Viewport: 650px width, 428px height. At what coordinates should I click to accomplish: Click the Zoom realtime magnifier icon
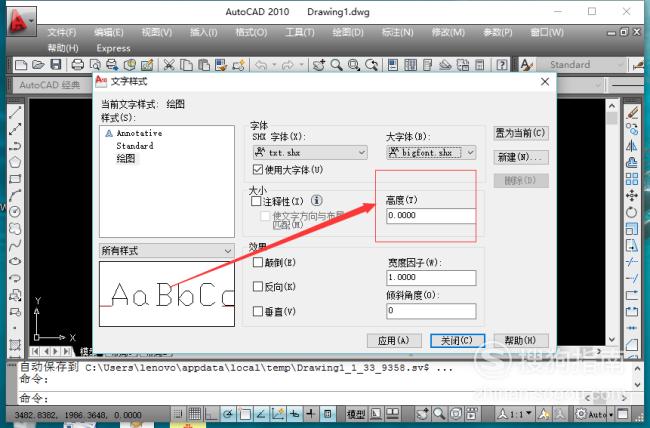(x=337, y=65)
